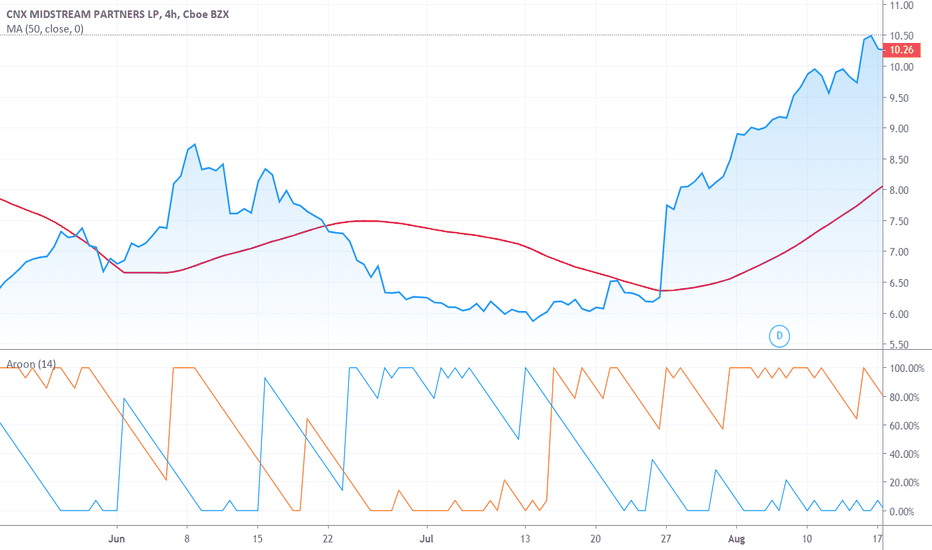Click the Aroon 80.00% scale label

[x=904, y=397]
